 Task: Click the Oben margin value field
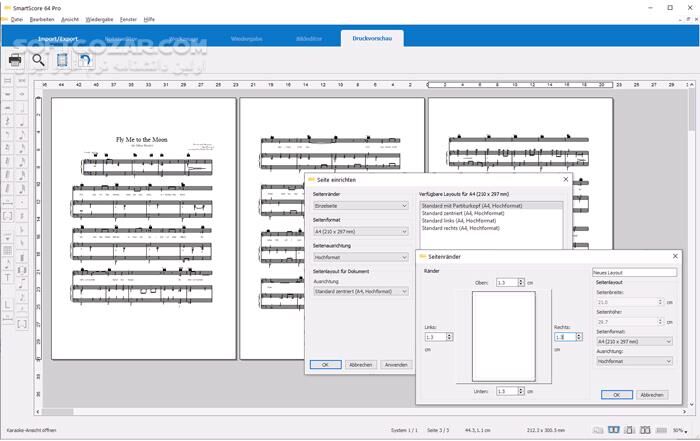[x=507, y=283]
